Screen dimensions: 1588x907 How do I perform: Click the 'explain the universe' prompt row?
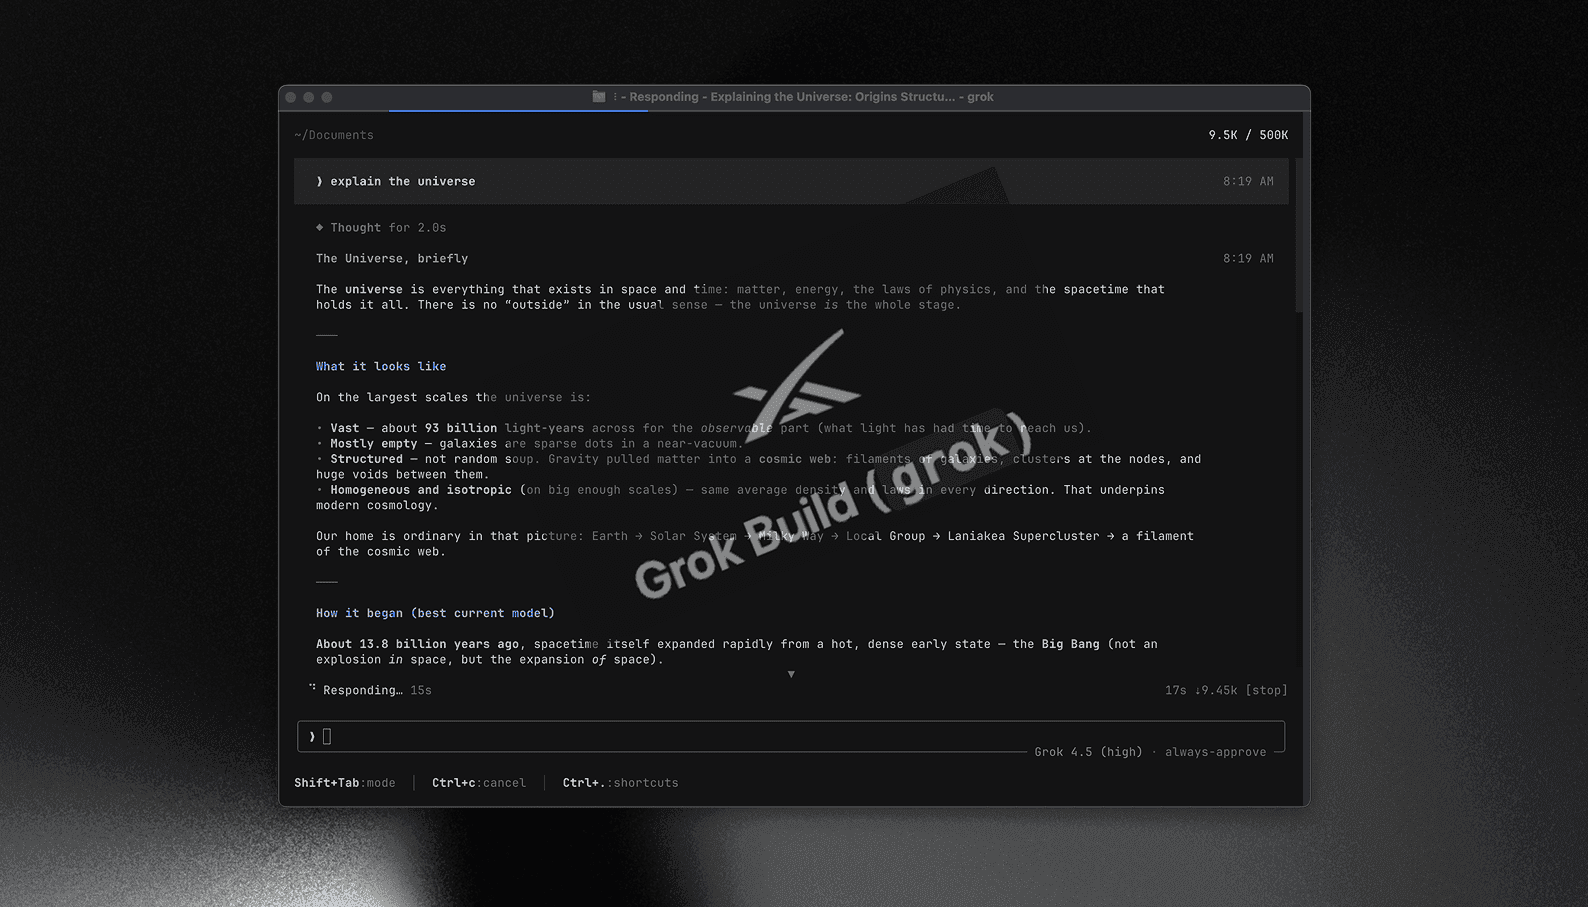tap(791, 181)
